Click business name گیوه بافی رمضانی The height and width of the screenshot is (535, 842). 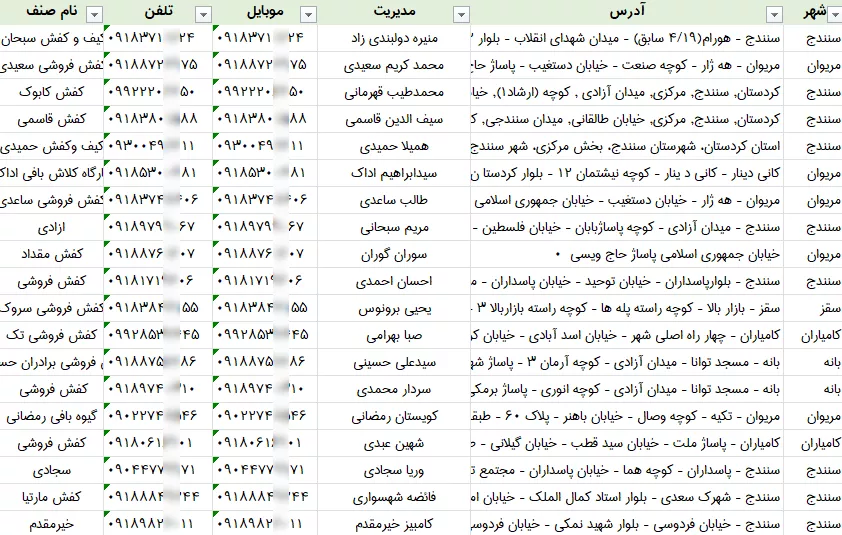52,416
